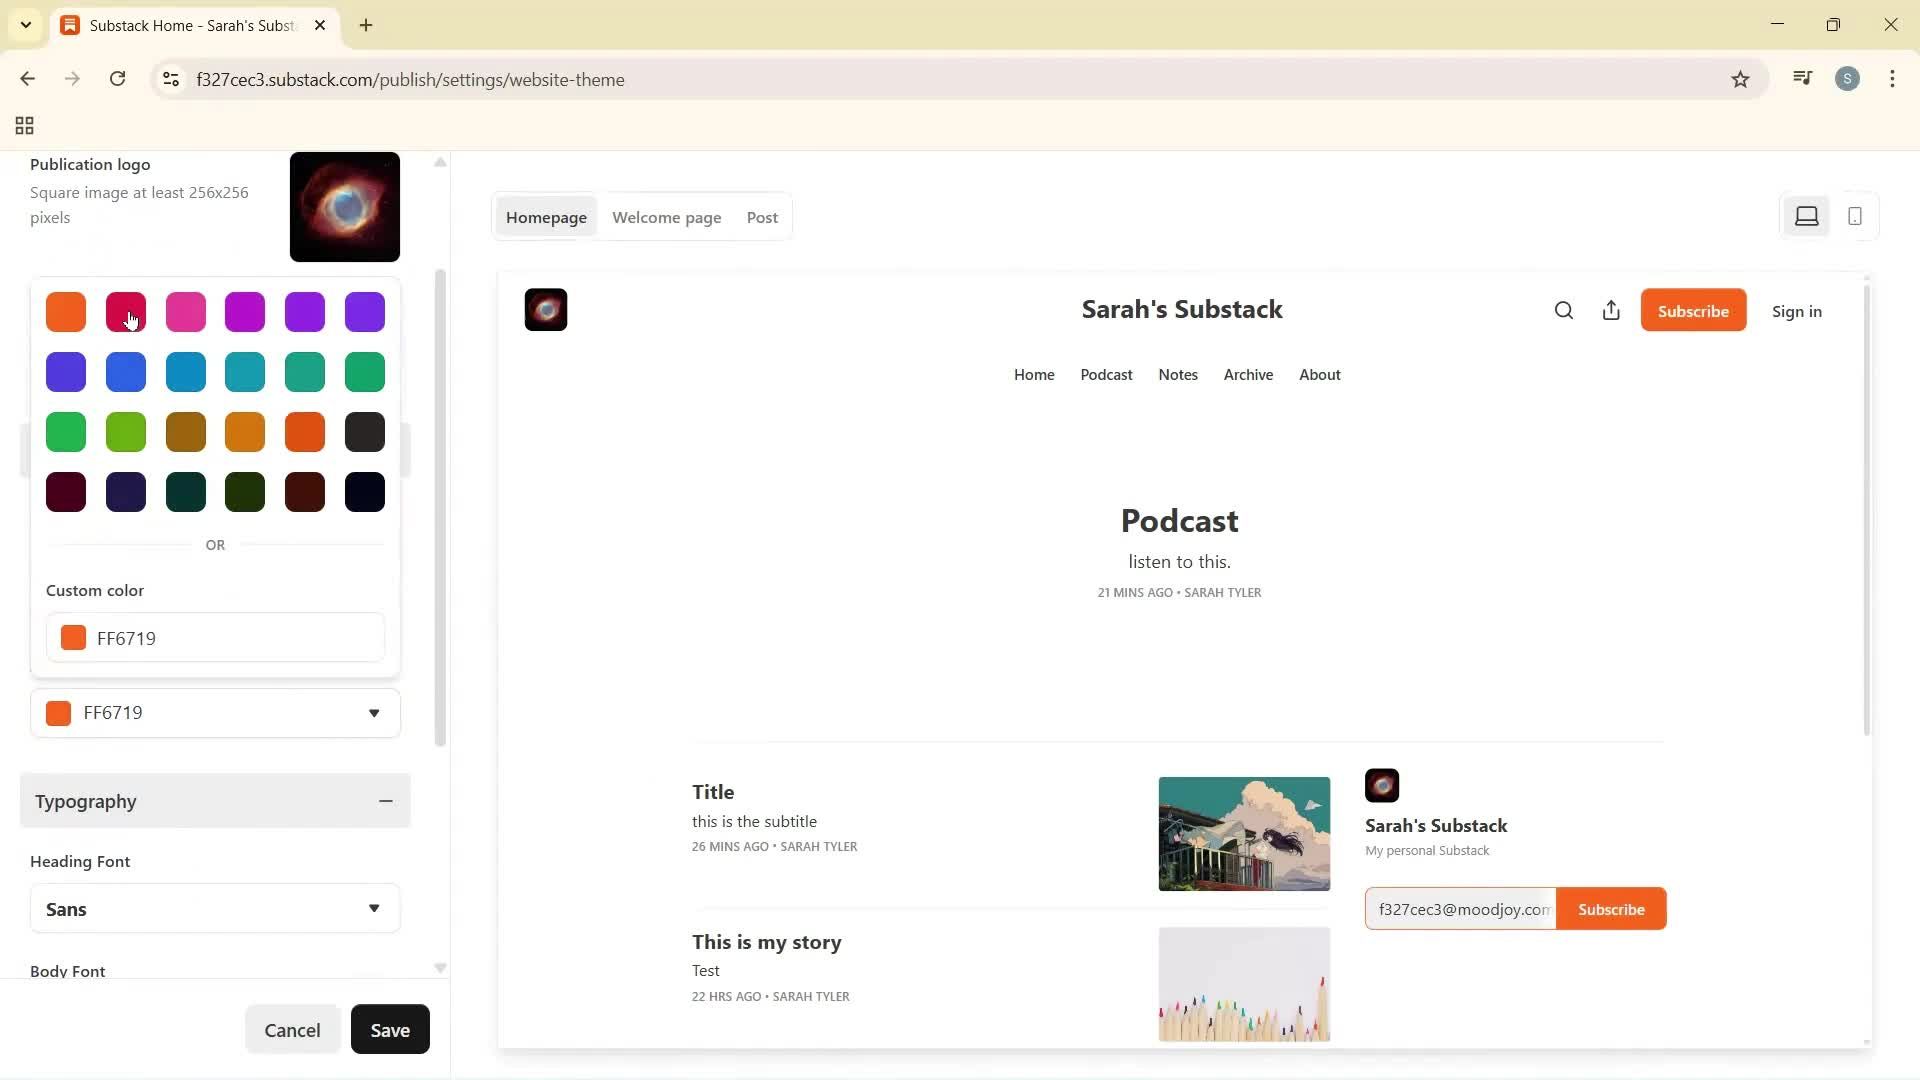Click publication logo in preview header

tap(546, 310)
